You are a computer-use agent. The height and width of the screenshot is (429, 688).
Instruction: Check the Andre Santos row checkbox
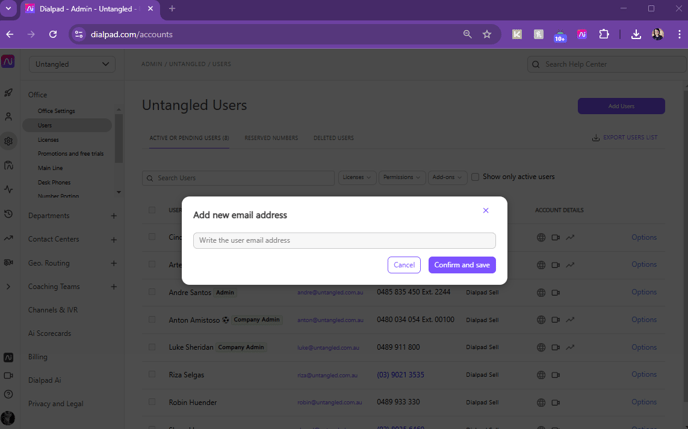click(x=152, y=292)
